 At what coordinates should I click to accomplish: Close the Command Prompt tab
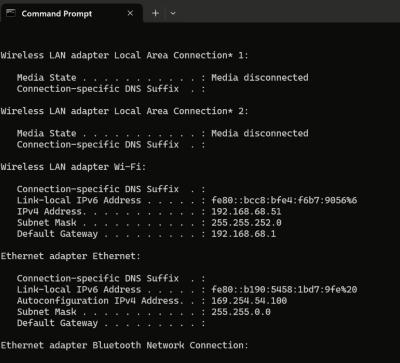pos(130,13)
